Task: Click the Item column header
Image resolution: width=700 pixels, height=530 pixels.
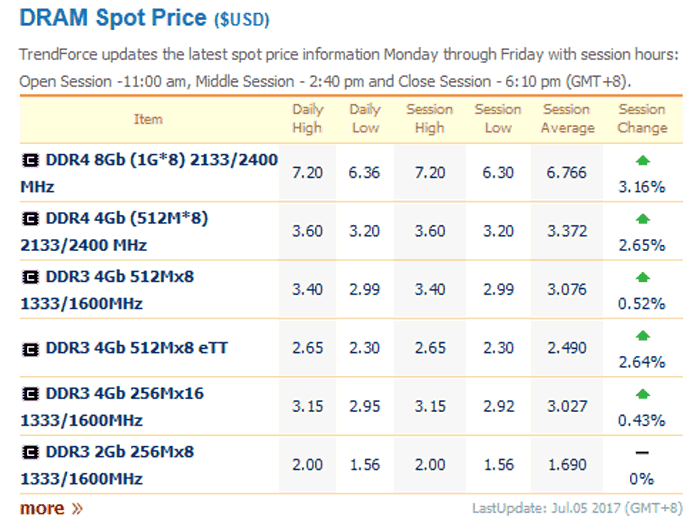Action: 148,119
